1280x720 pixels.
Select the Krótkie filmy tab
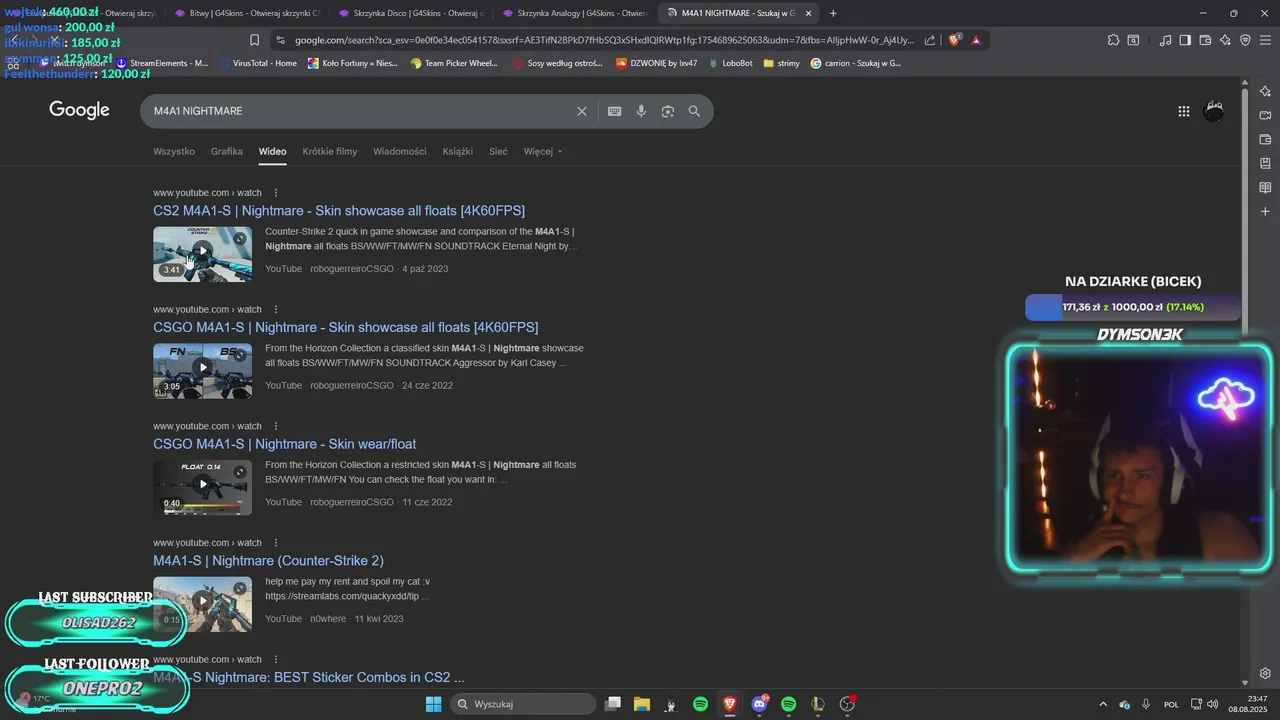[x=330, y=152]
